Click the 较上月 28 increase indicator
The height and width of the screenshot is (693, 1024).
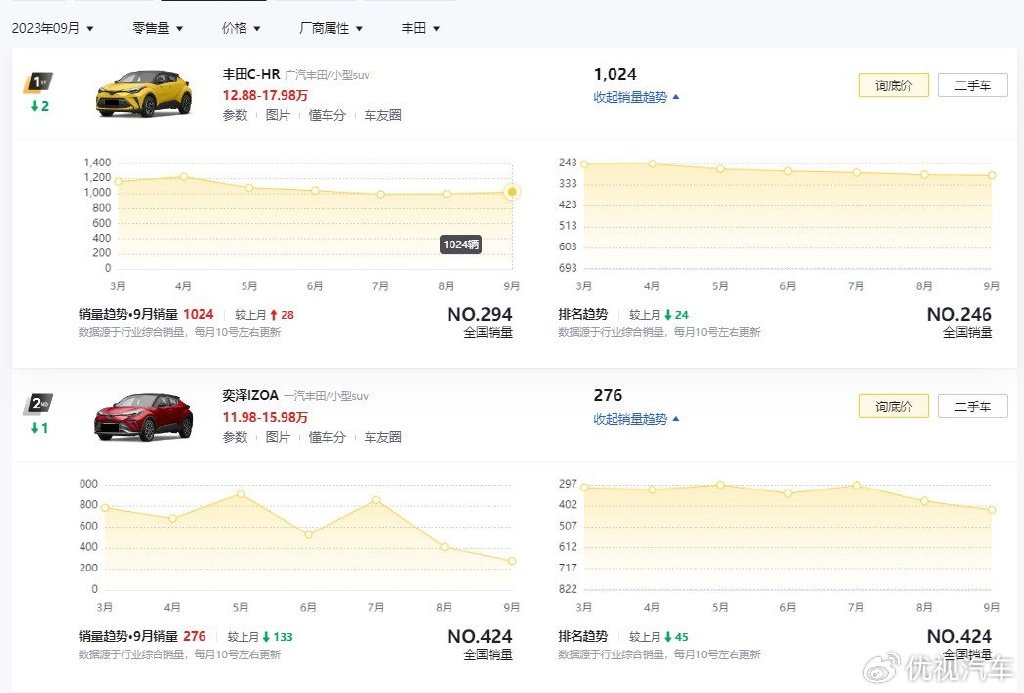264,315
